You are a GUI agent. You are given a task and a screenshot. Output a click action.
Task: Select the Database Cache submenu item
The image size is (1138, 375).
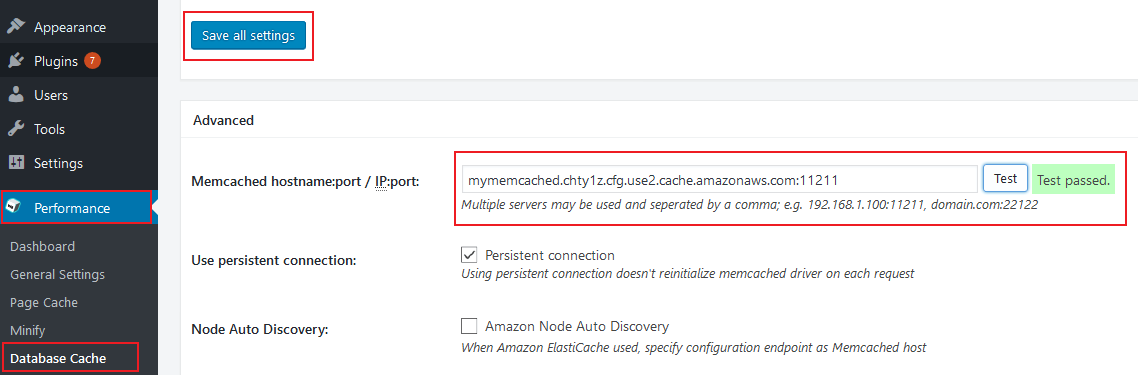tap(58, 358)
